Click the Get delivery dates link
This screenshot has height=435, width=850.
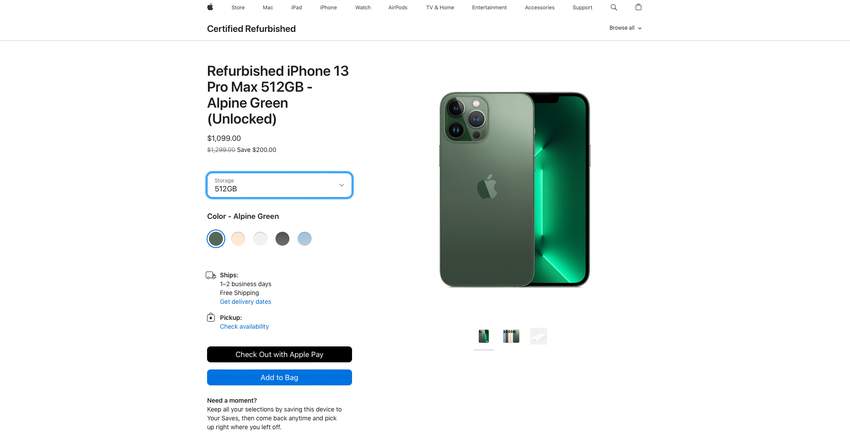point(245,302)
